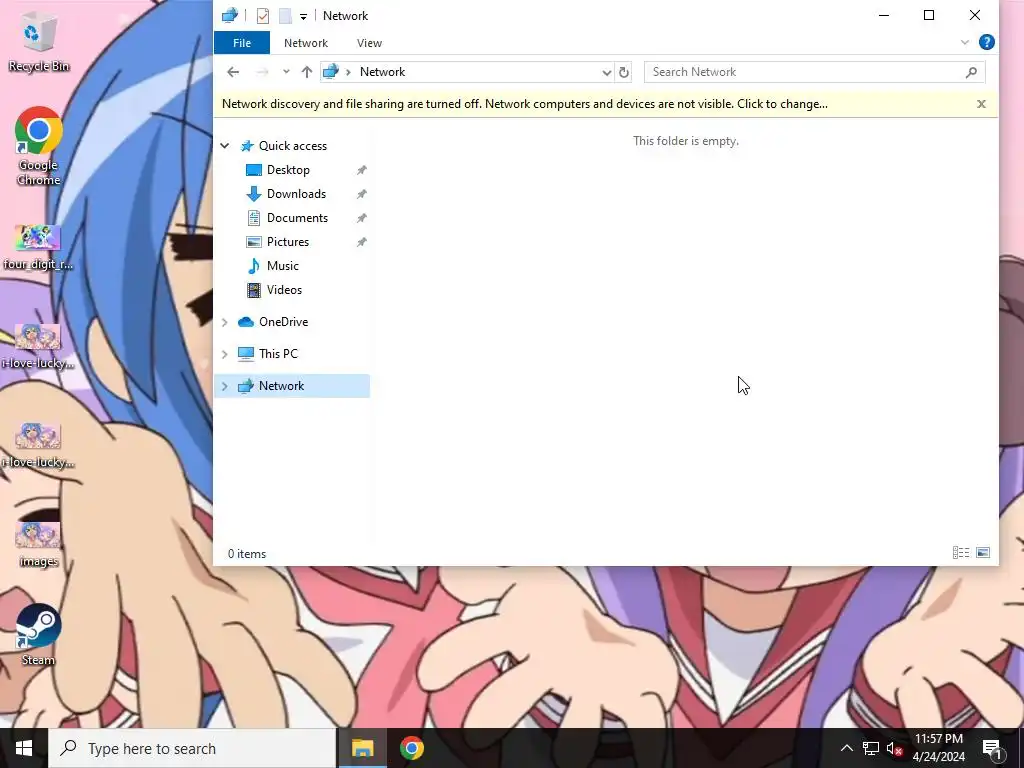Select This PC in the navigation pane
The image size is (1024, 768).
(x=278, y=354)
